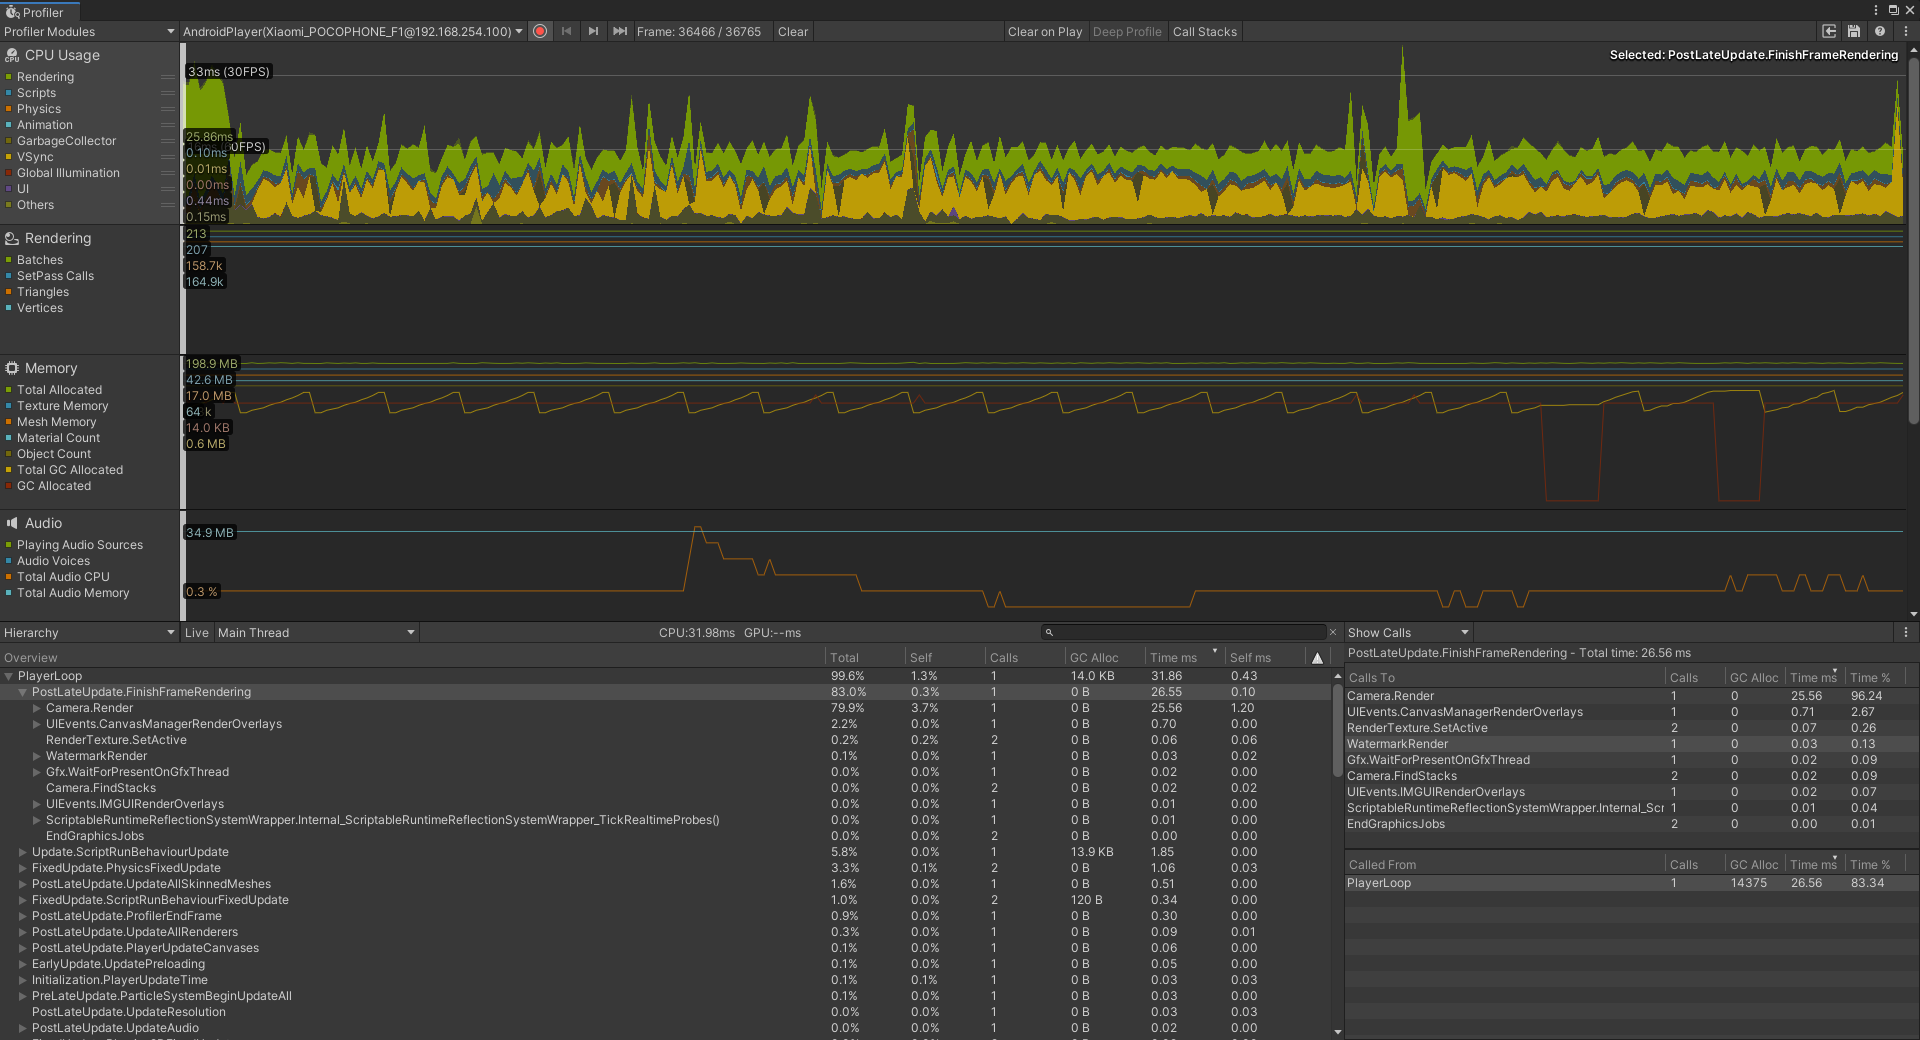The width and height of the screenshot is (1920, 1040).
Task: Click the record button in Profiler toolbar
Action: point(540,31)
